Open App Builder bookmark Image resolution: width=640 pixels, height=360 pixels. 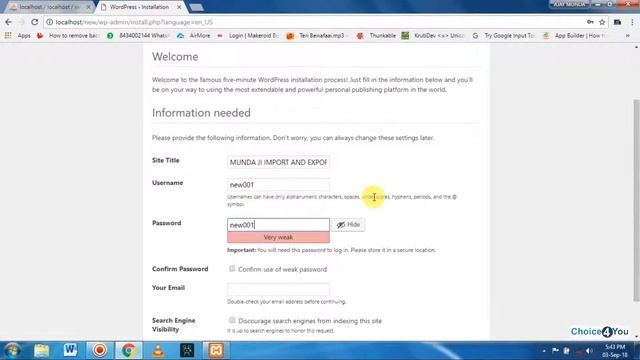[573, 36]
